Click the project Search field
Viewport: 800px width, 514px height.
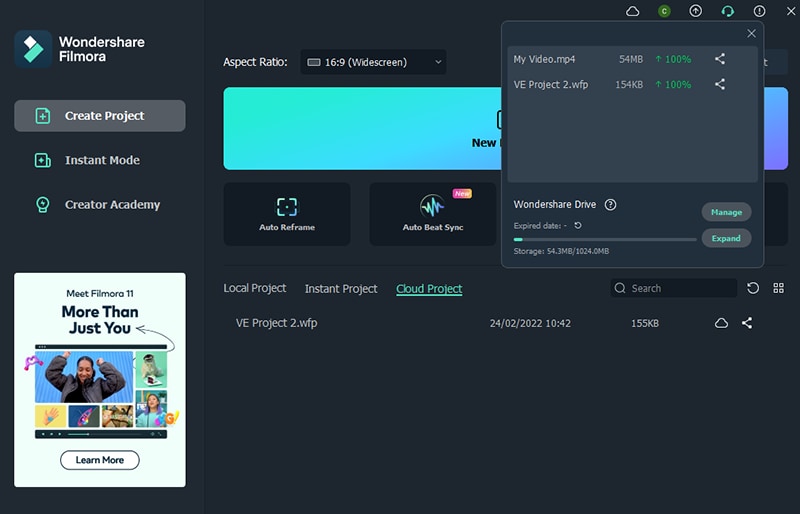coord(673,288)
